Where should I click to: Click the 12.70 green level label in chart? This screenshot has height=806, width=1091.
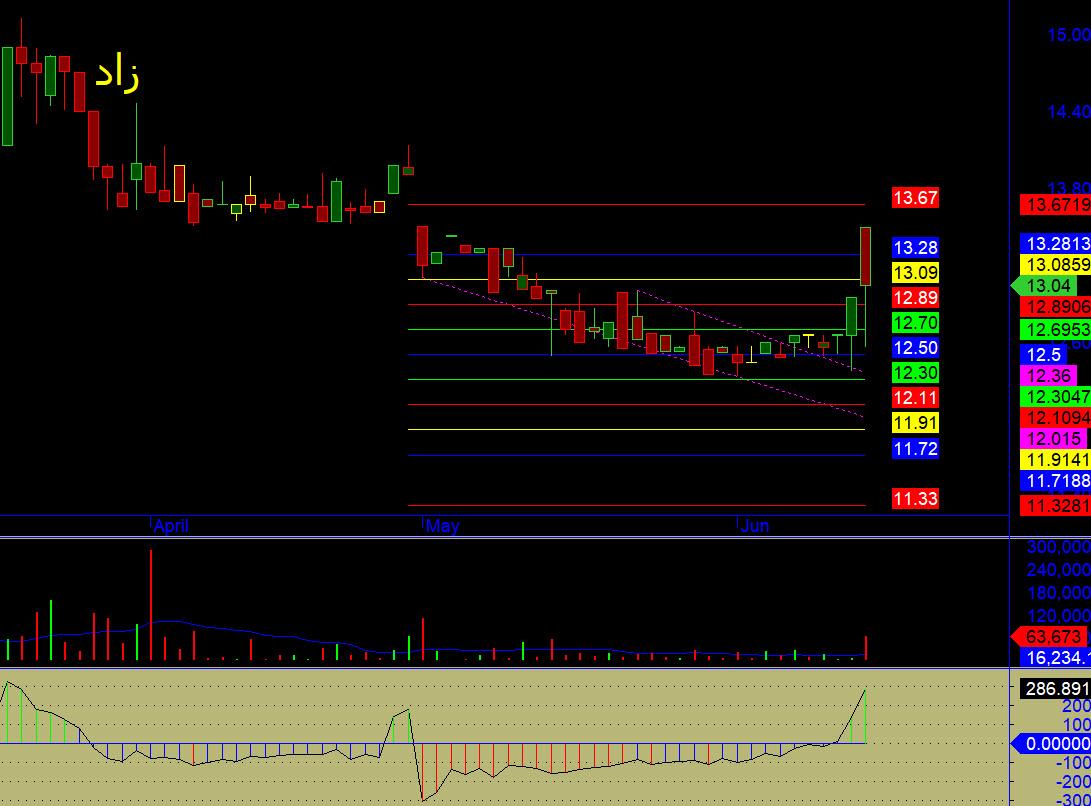coord(915,323)
